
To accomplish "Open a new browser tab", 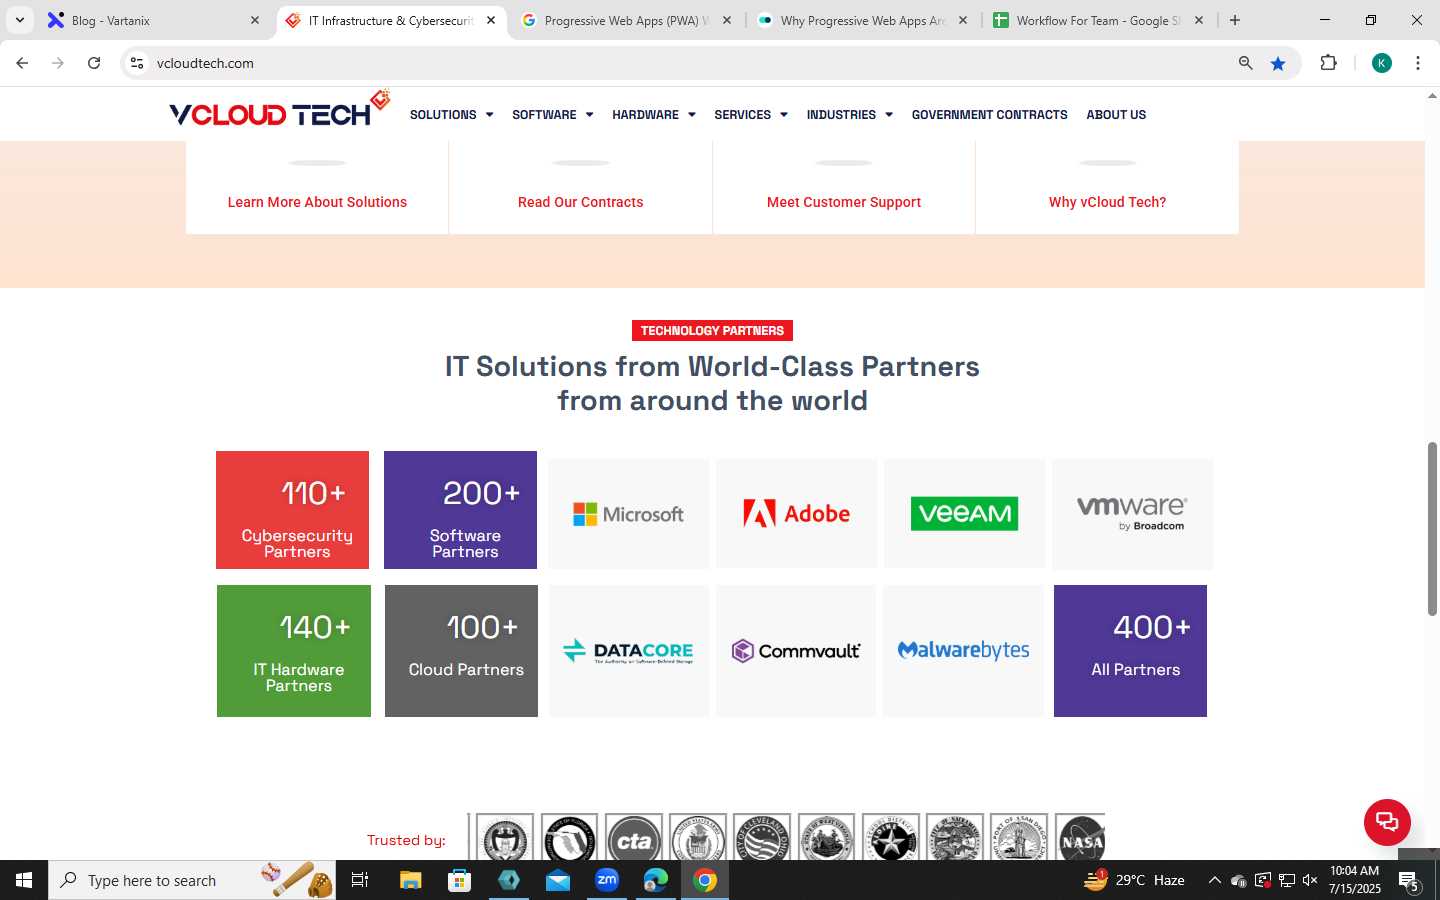I will pyautogui.click(x=1235, y=20).
